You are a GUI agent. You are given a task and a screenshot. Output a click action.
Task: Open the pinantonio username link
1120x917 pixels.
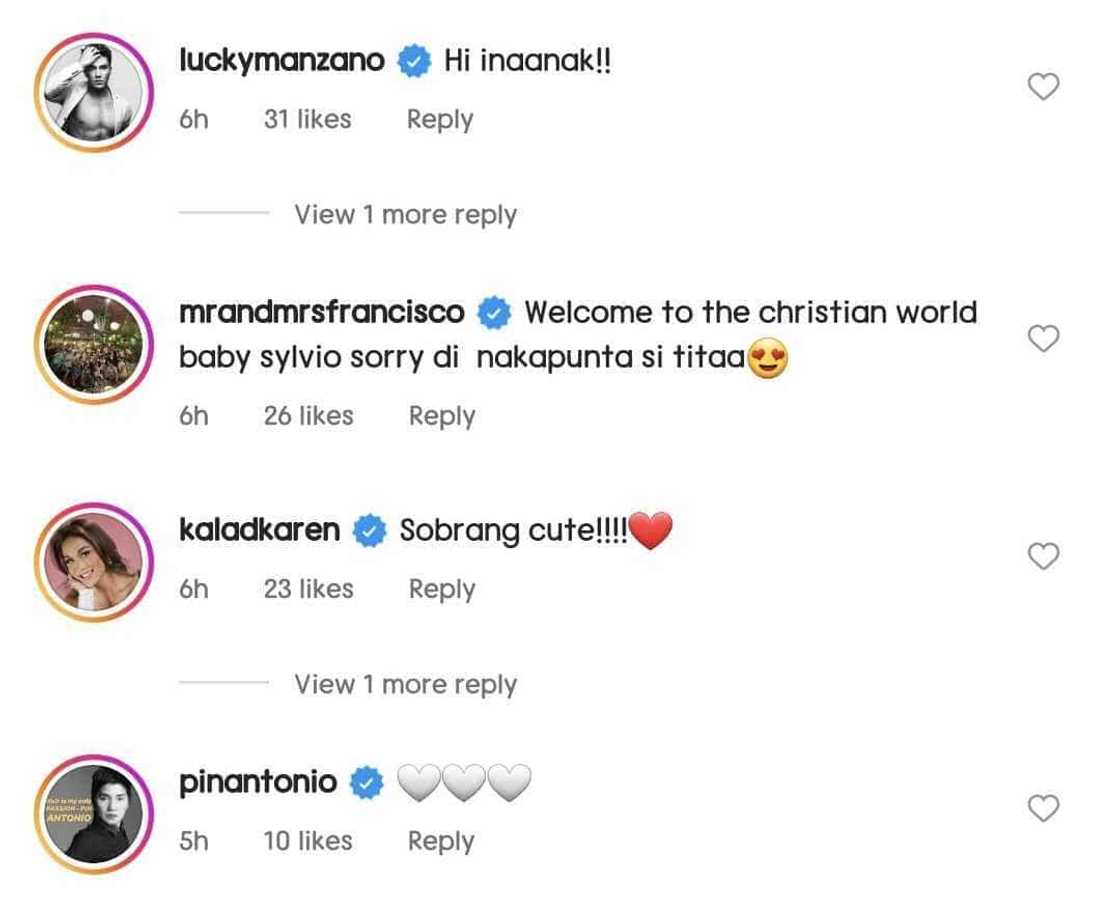click(257, 782)
